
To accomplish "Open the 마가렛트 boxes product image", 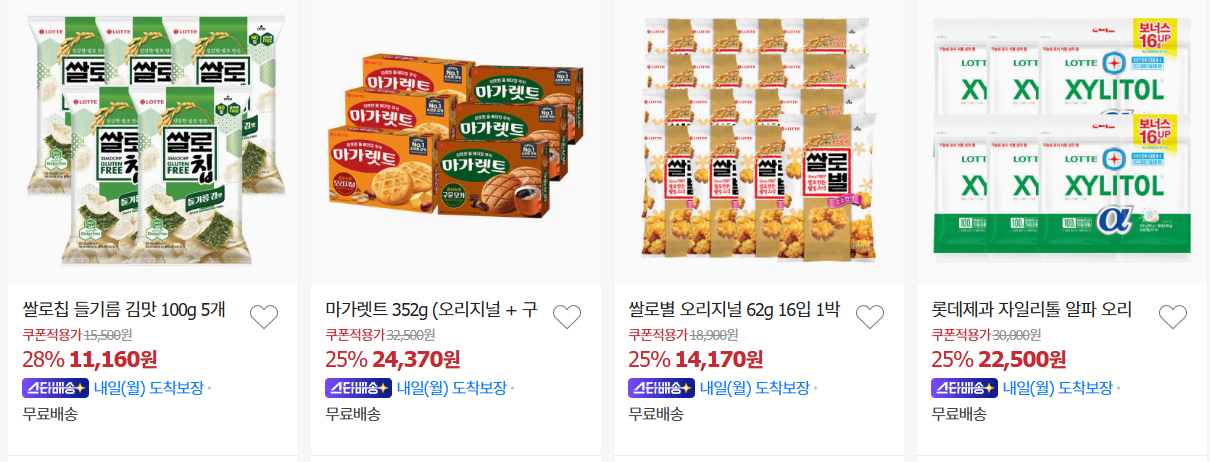I will (455, 141).
